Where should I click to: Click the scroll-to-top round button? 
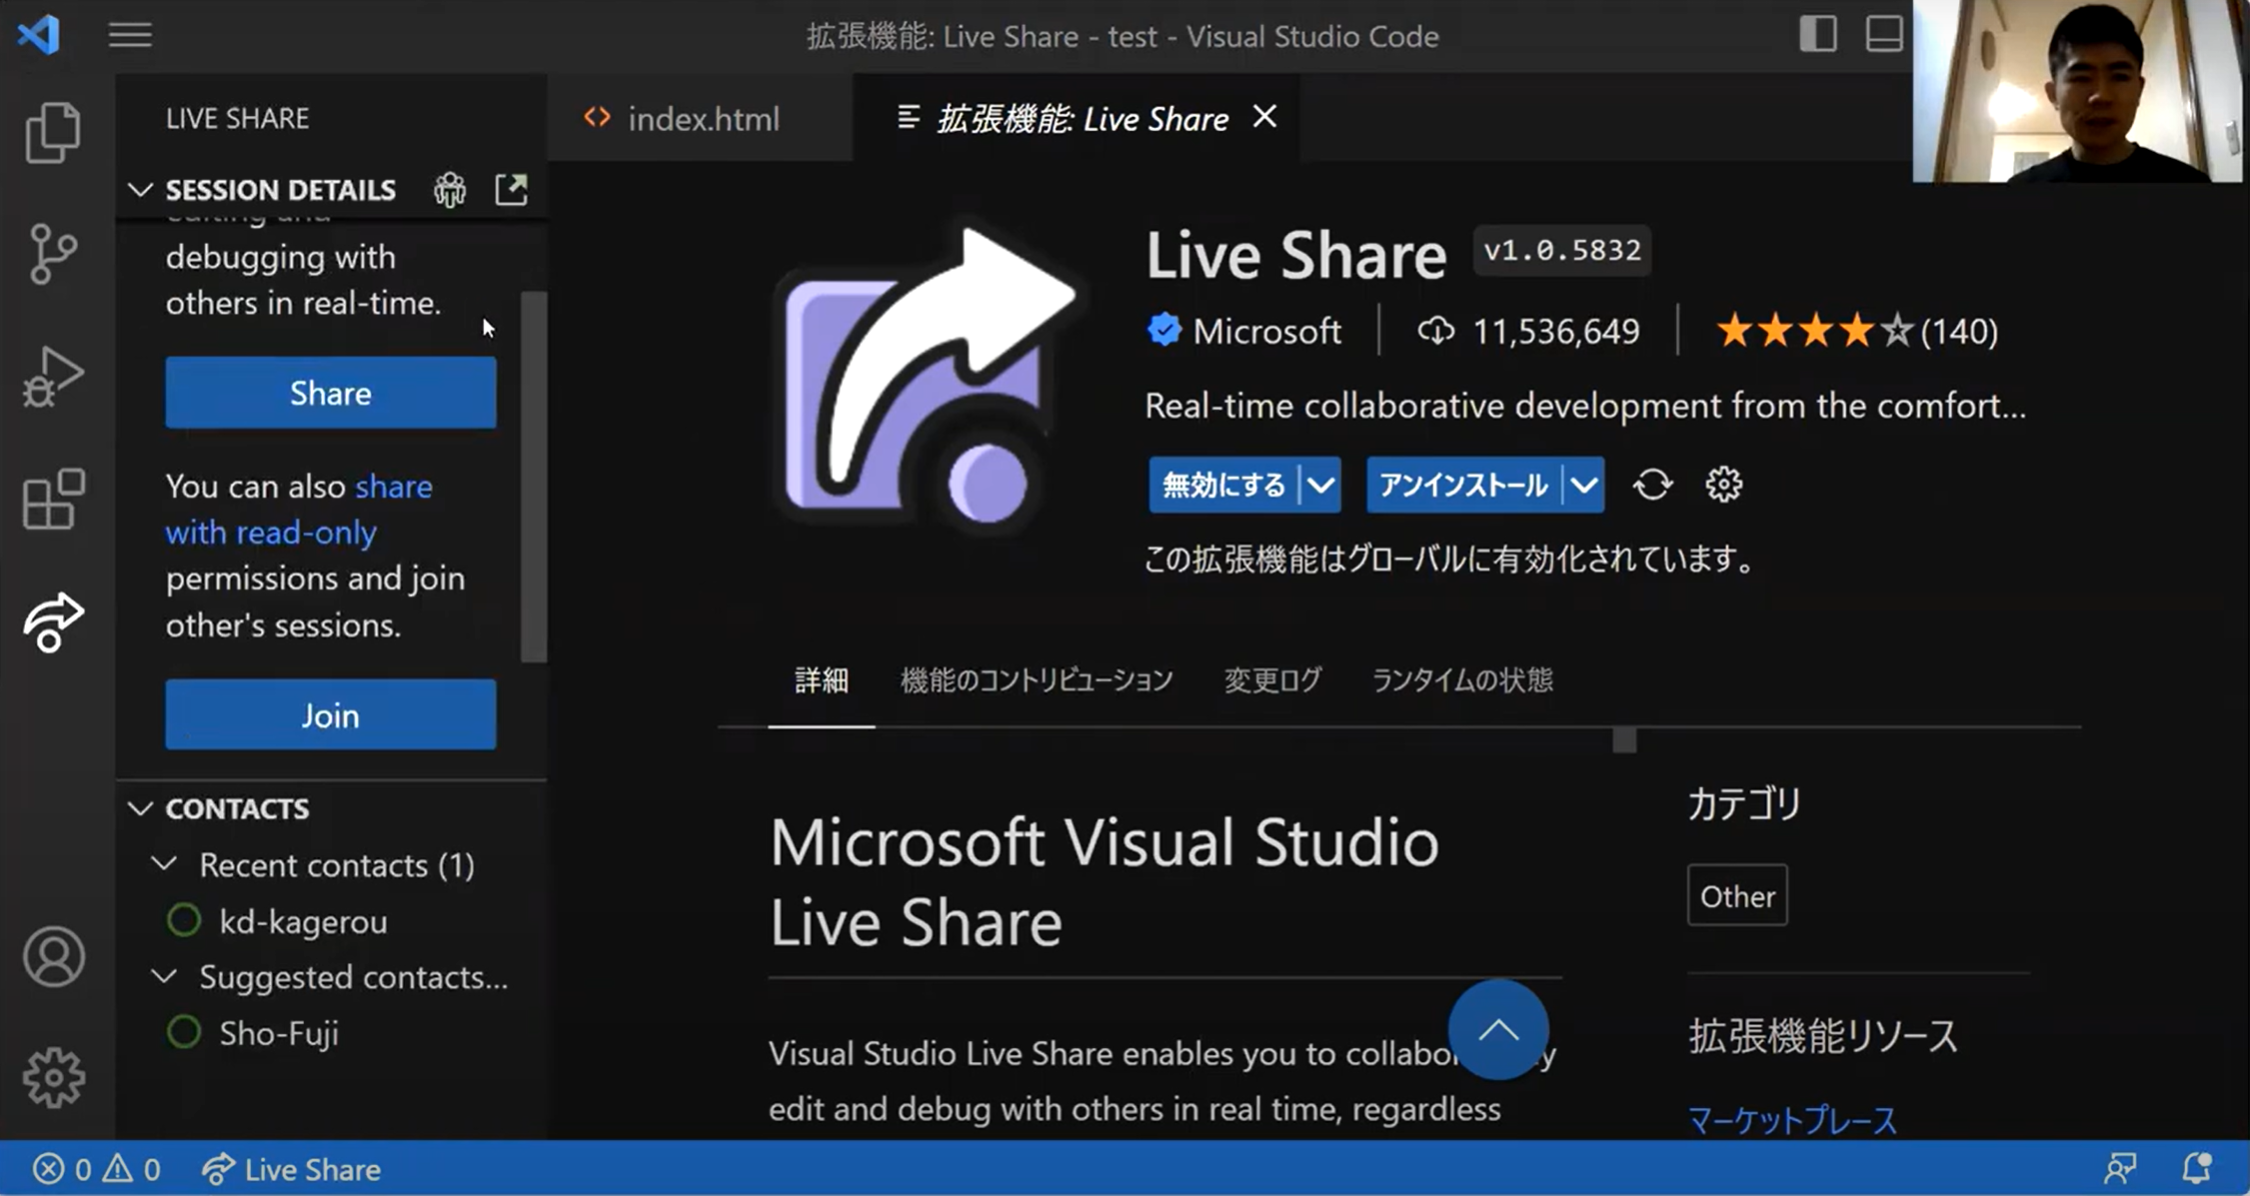(x=1498, y=1029)
